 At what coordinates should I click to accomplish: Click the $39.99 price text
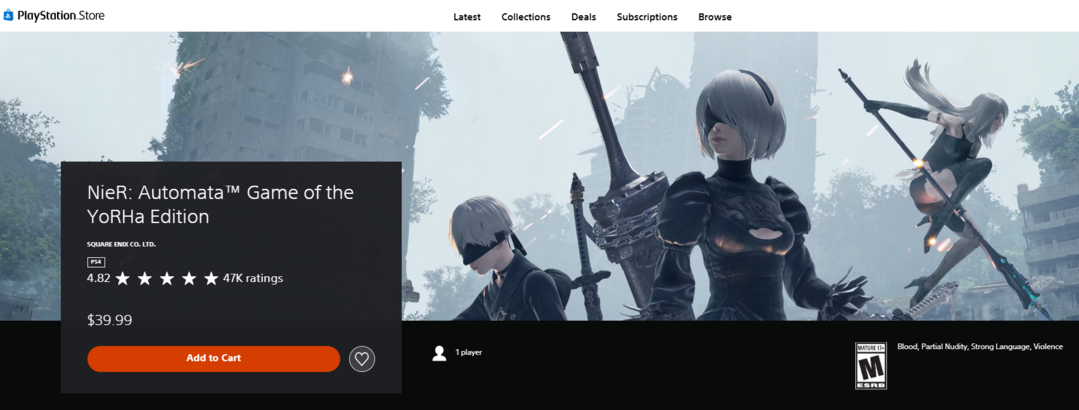tap(109, 320)
